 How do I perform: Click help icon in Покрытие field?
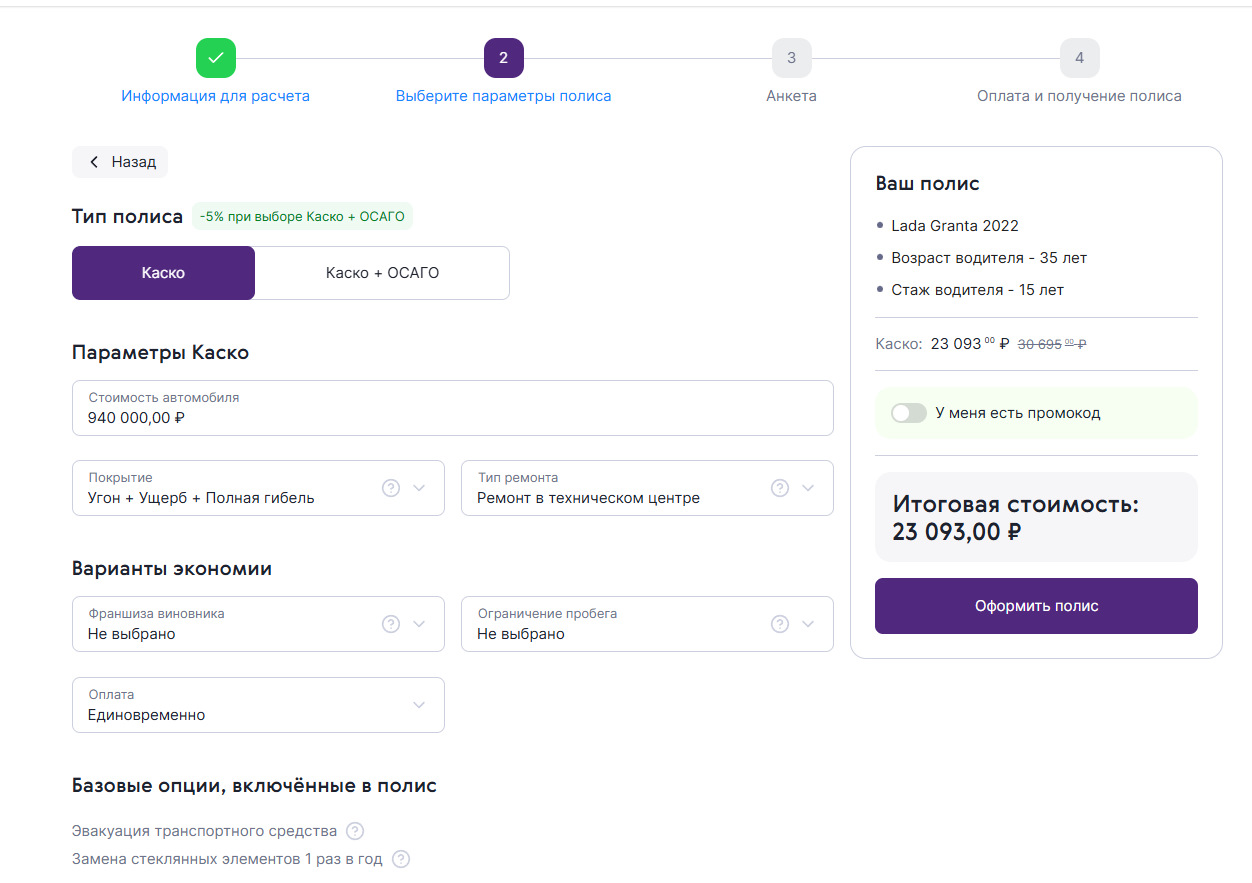pyautogui.click(x=391, y=488)
